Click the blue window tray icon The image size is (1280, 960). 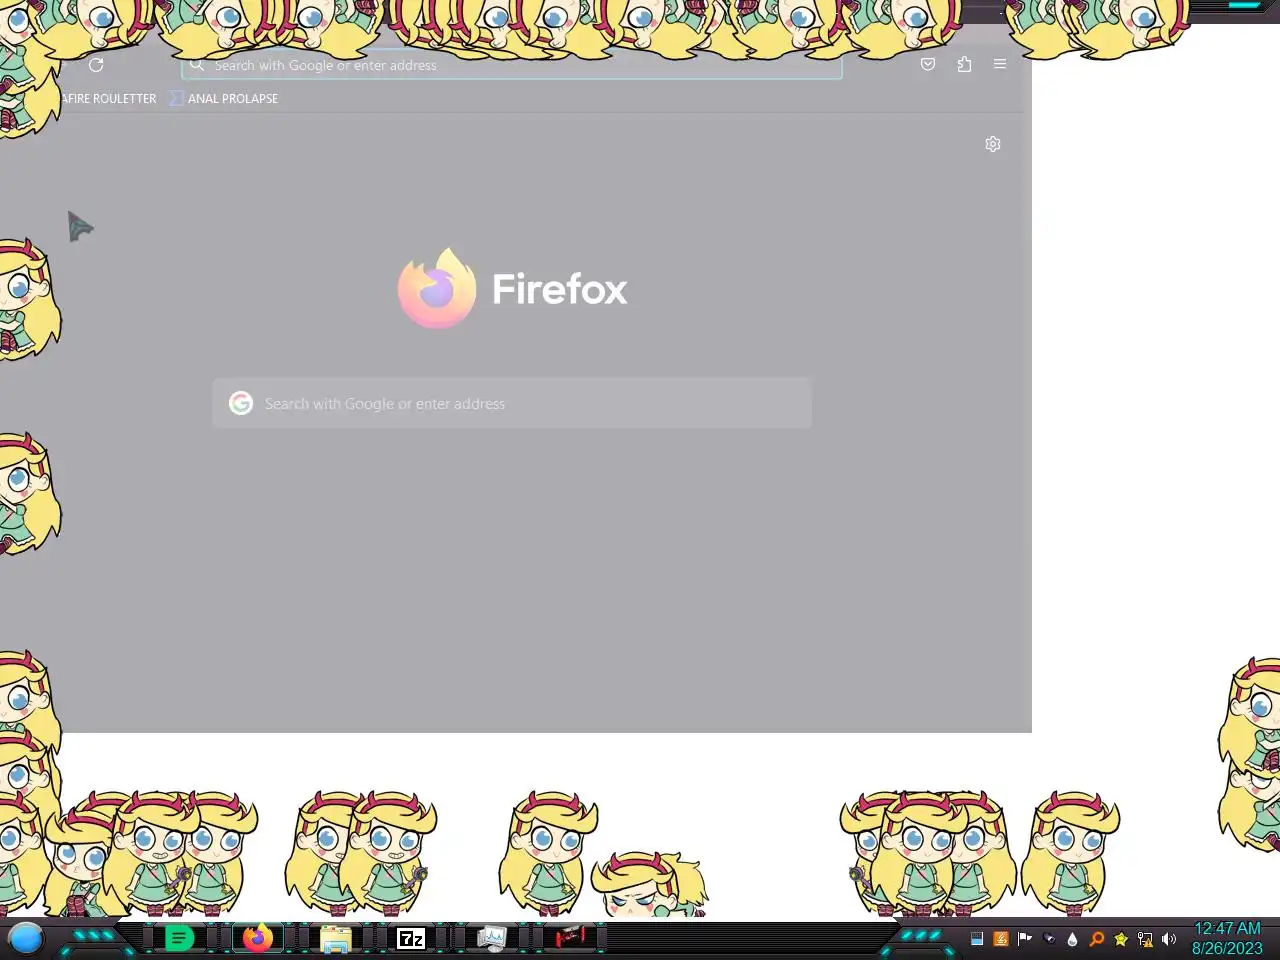coord(977,939)
